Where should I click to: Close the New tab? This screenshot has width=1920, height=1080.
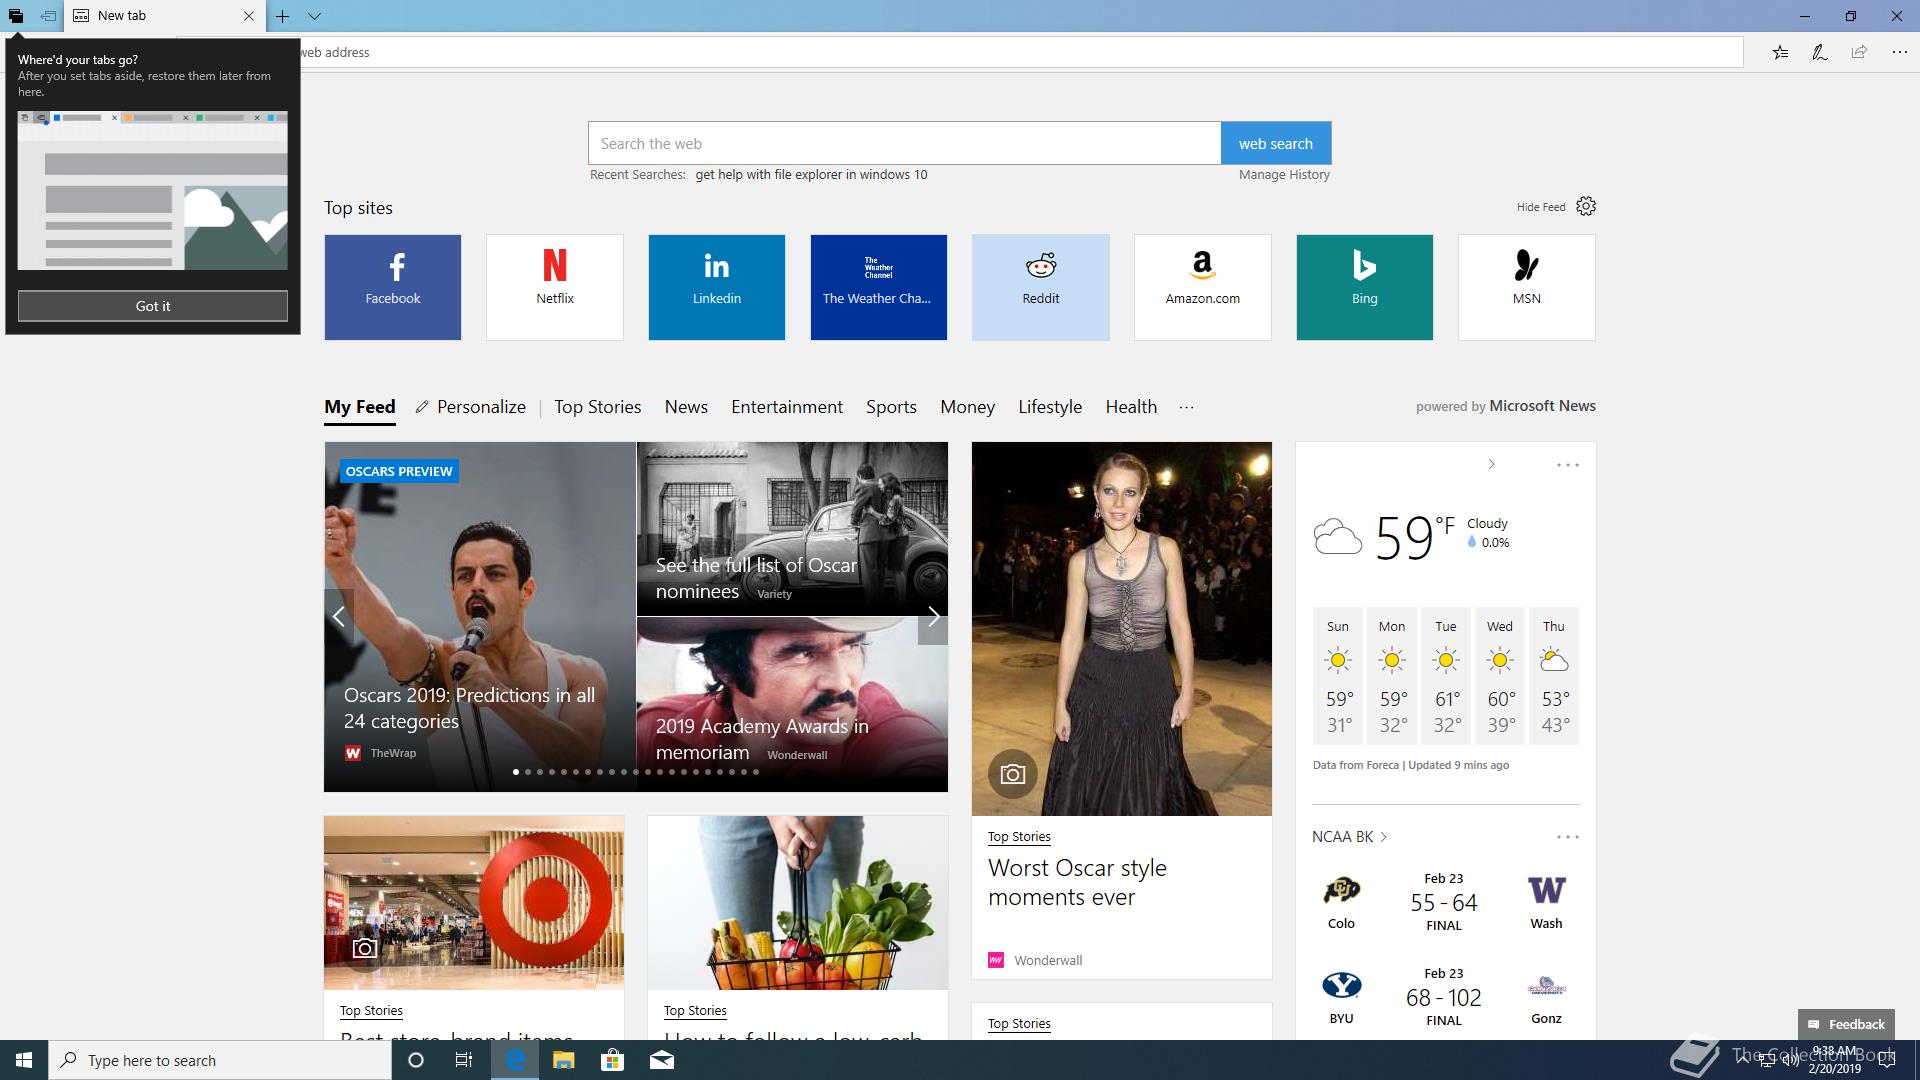point(249,16)
